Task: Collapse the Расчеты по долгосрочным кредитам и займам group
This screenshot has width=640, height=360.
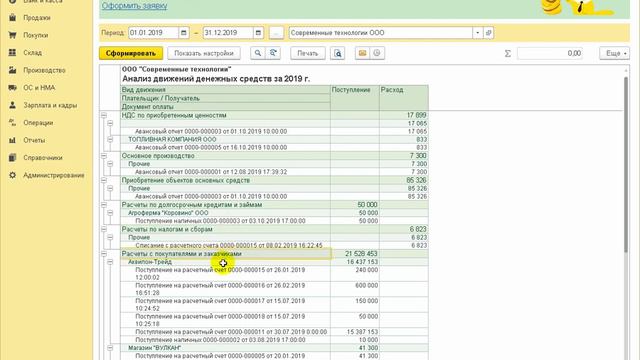Action: pyautogui.click(x=104, y=205)
